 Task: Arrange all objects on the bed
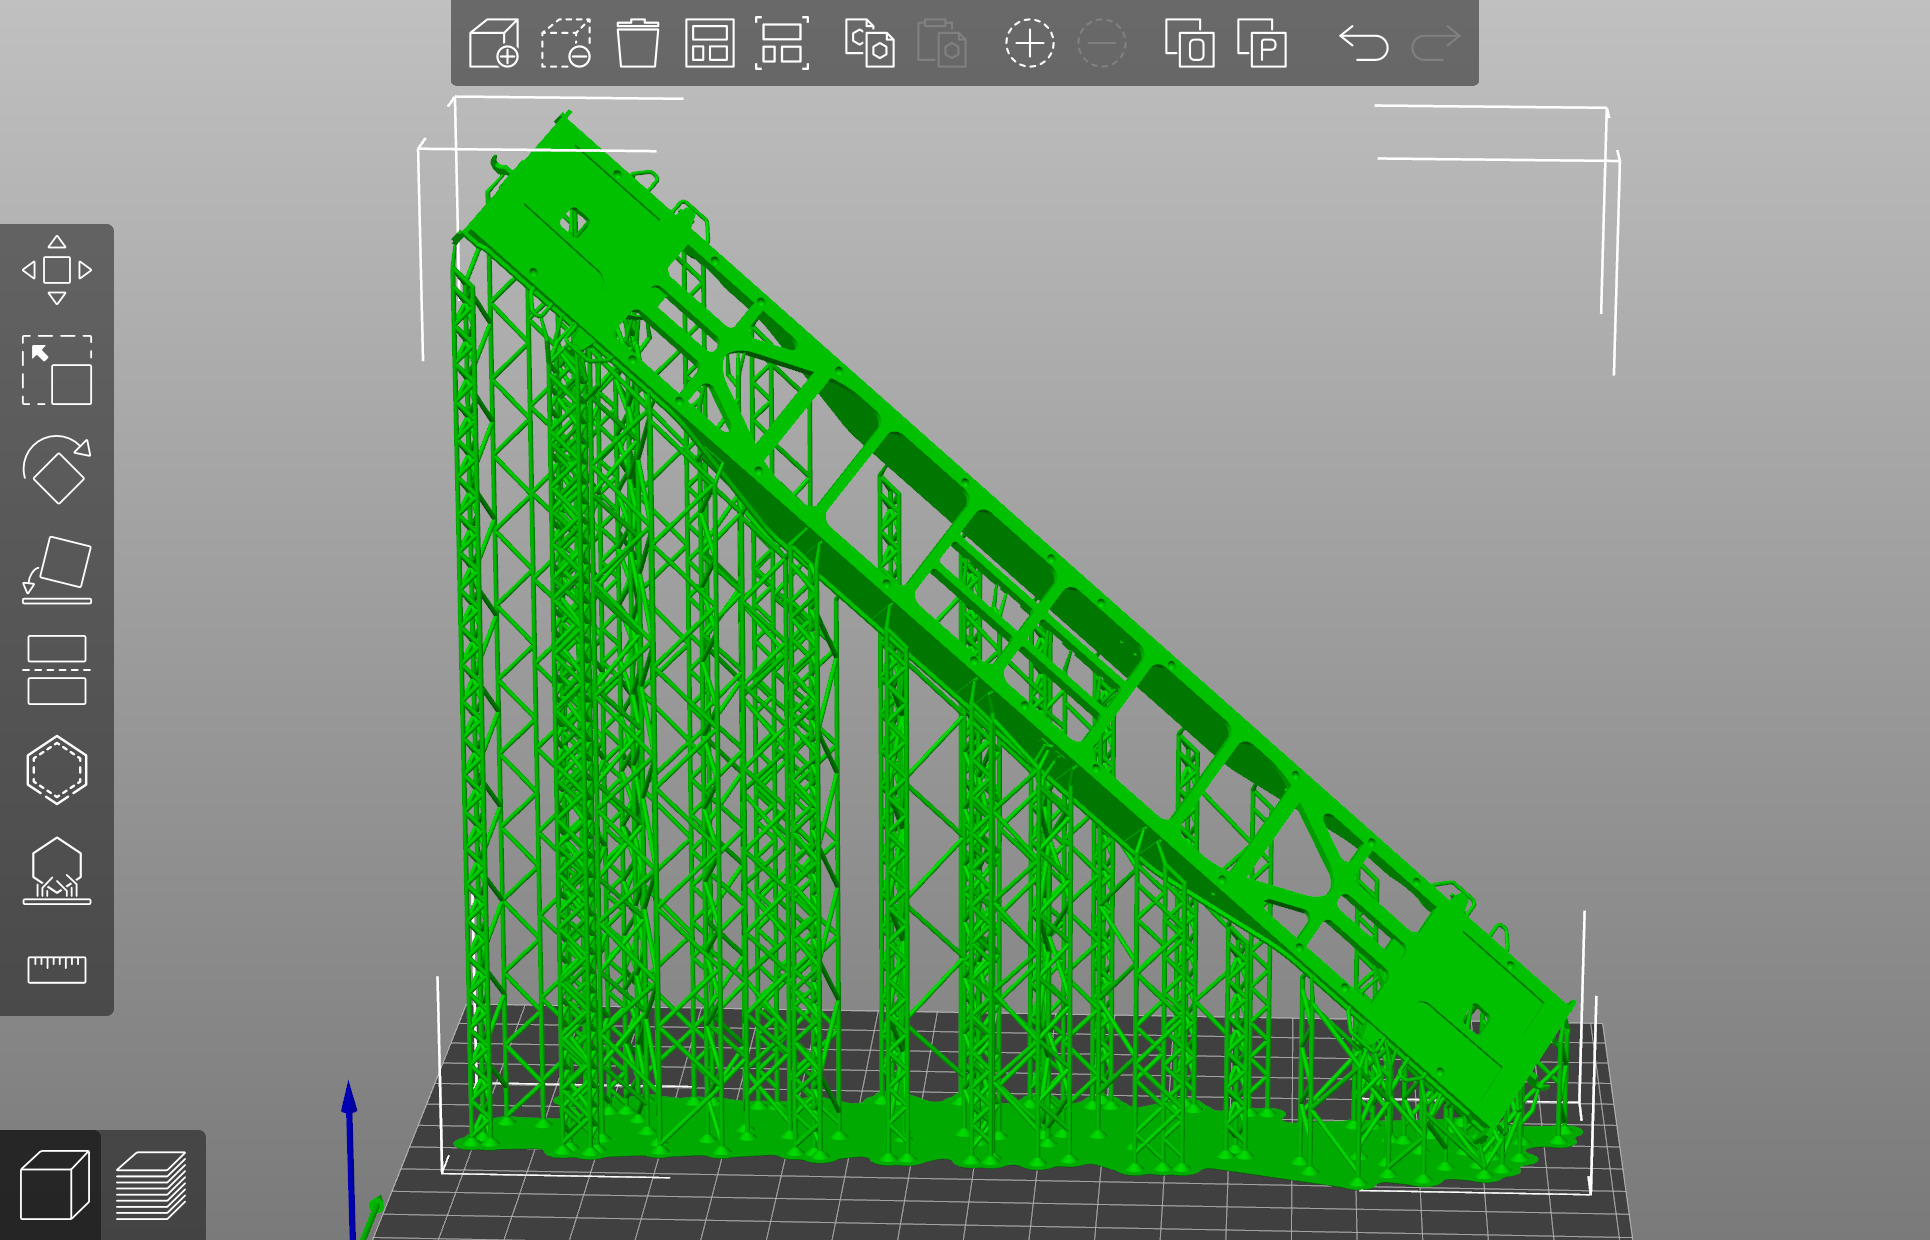click(x=709, y=44)
